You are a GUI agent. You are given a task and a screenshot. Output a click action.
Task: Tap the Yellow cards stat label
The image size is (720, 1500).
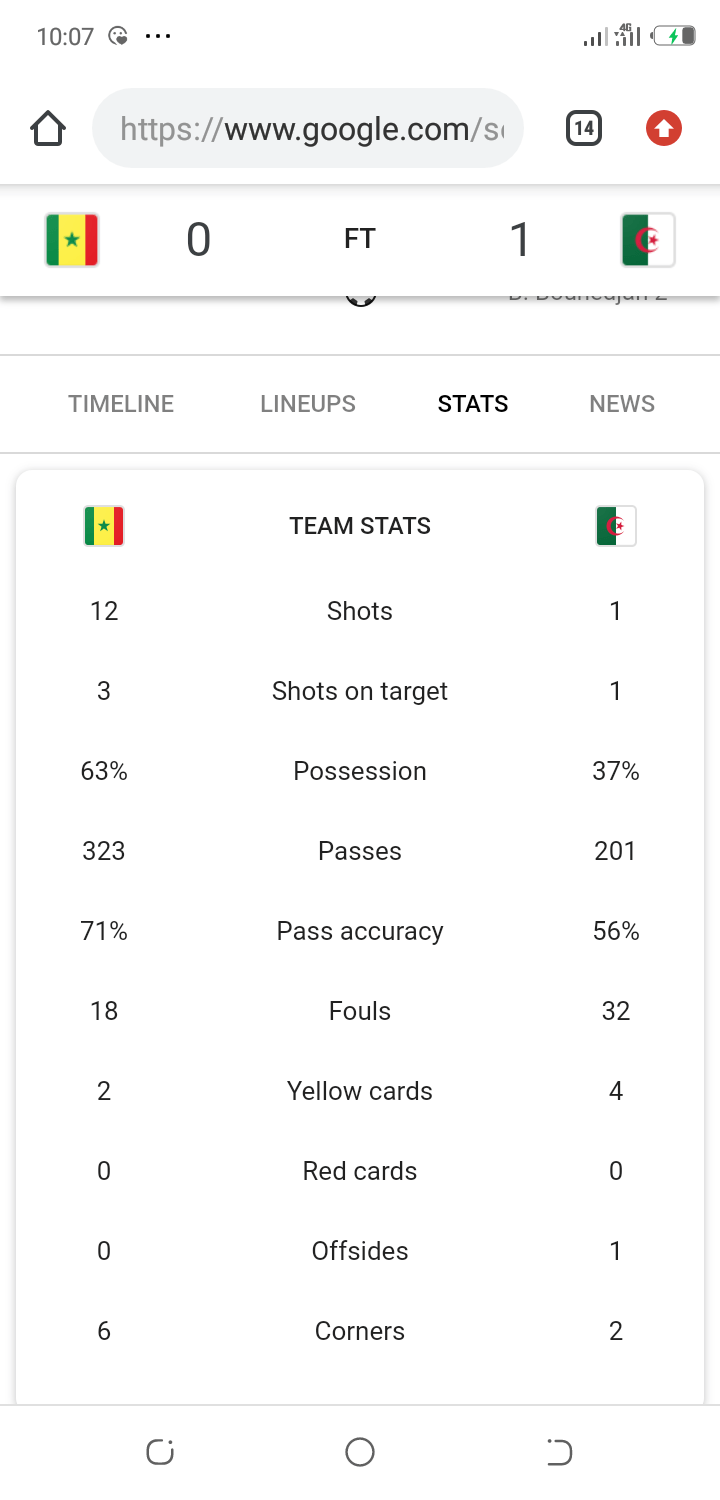tap(360, 1091)
